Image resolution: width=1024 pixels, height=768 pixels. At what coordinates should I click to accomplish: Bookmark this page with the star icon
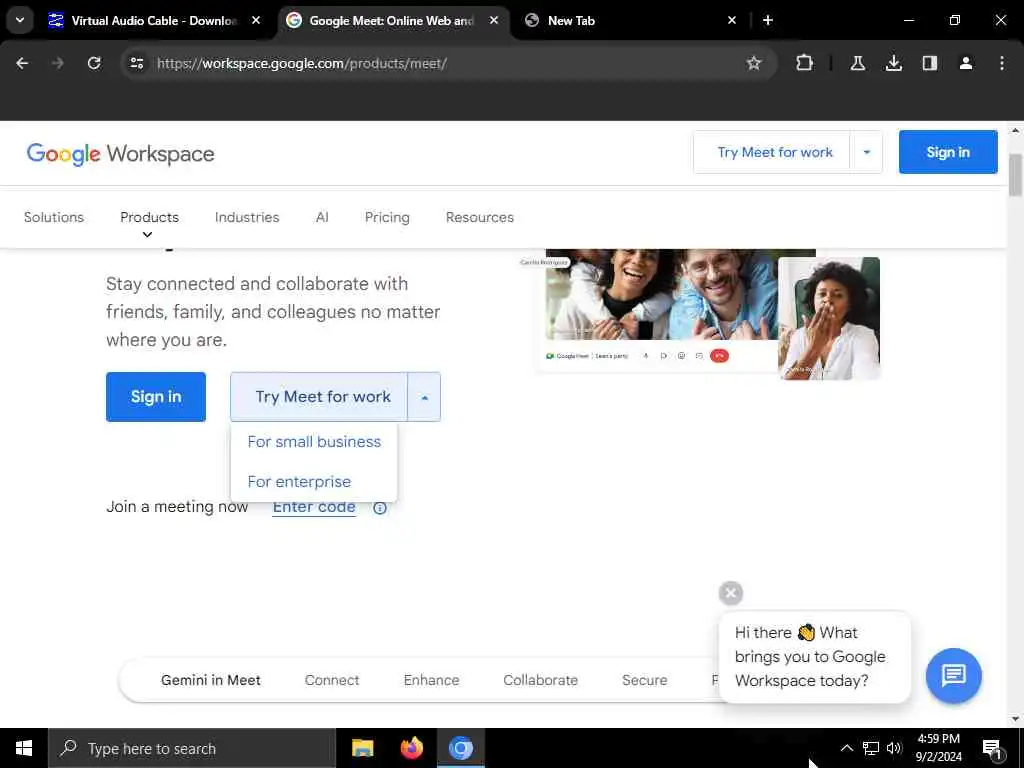pos(754,63)
